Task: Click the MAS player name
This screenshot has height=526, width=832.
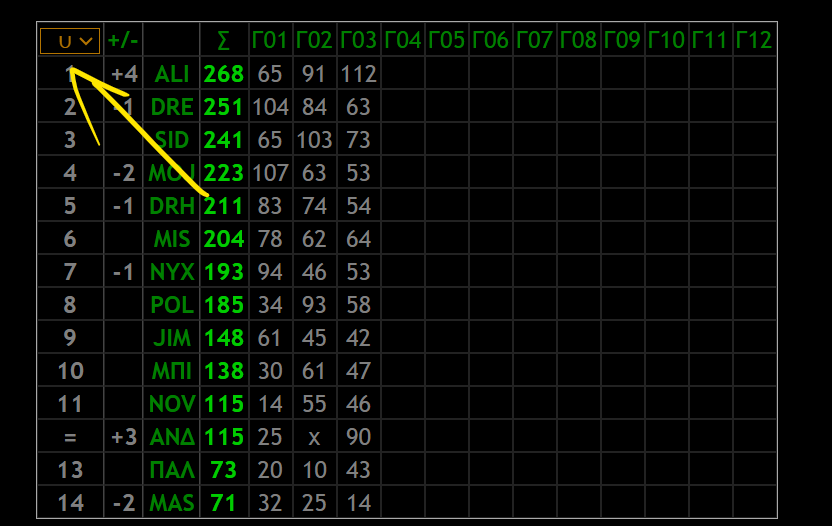Action: pyautogui.click(x=172, y=503)
